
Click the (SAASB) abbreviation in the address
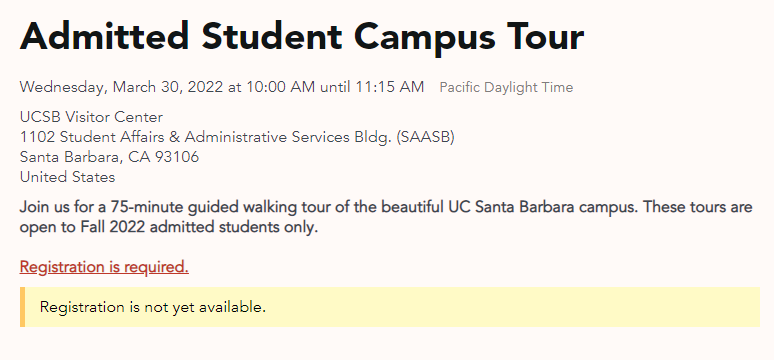coord(425,137)
